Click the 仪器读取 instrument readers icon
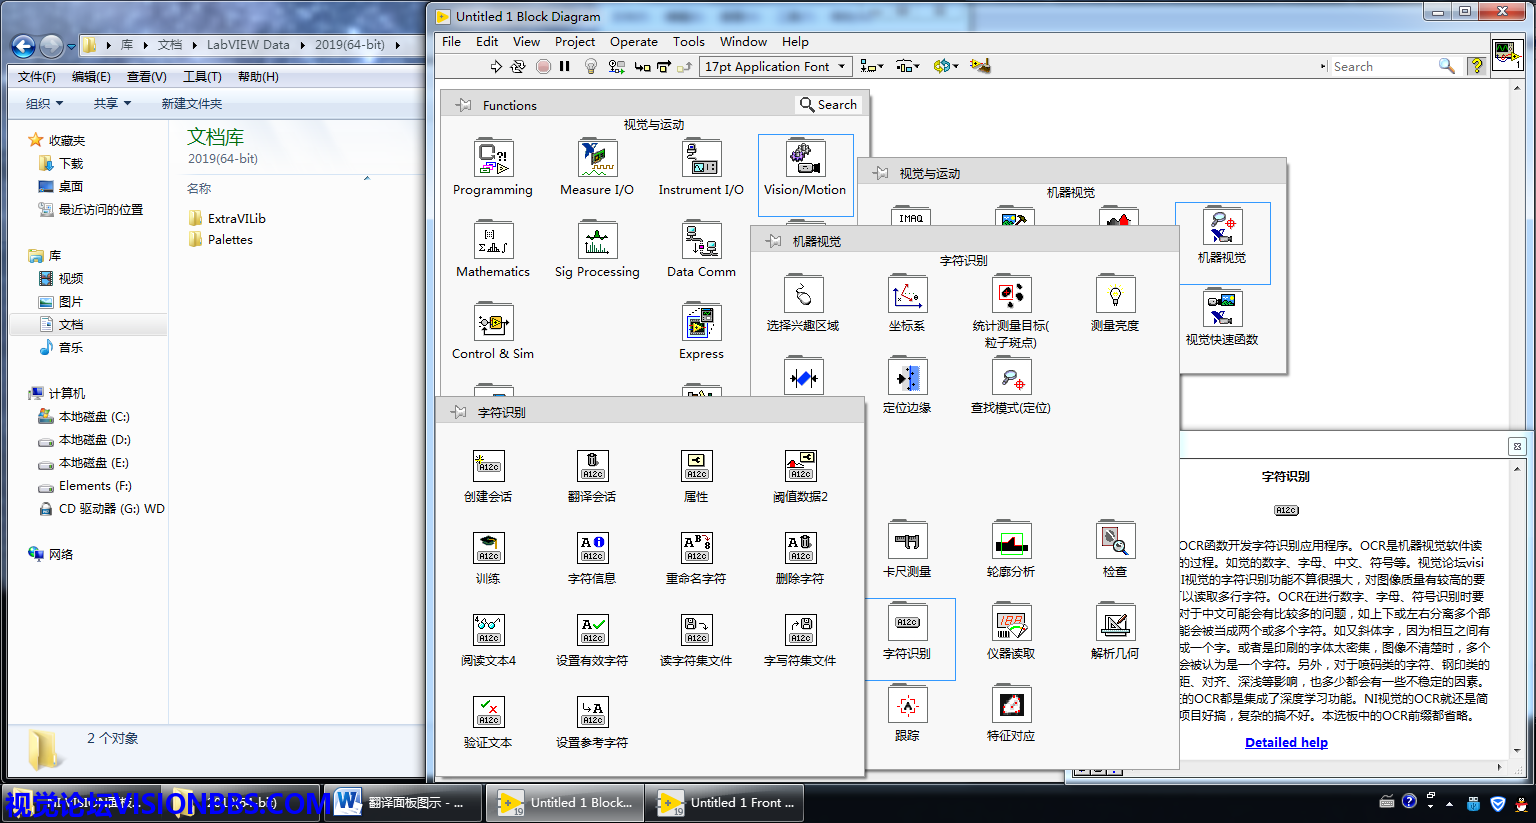Image resolution: width=1536 pixels, height=823 pixels. (1011, 623)
